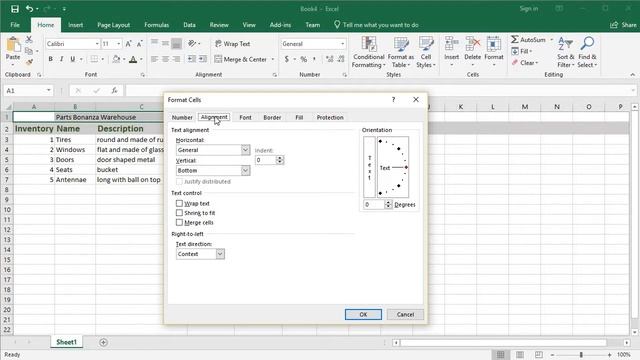Click the Undo arrow icon

click(x=29, y=9)
